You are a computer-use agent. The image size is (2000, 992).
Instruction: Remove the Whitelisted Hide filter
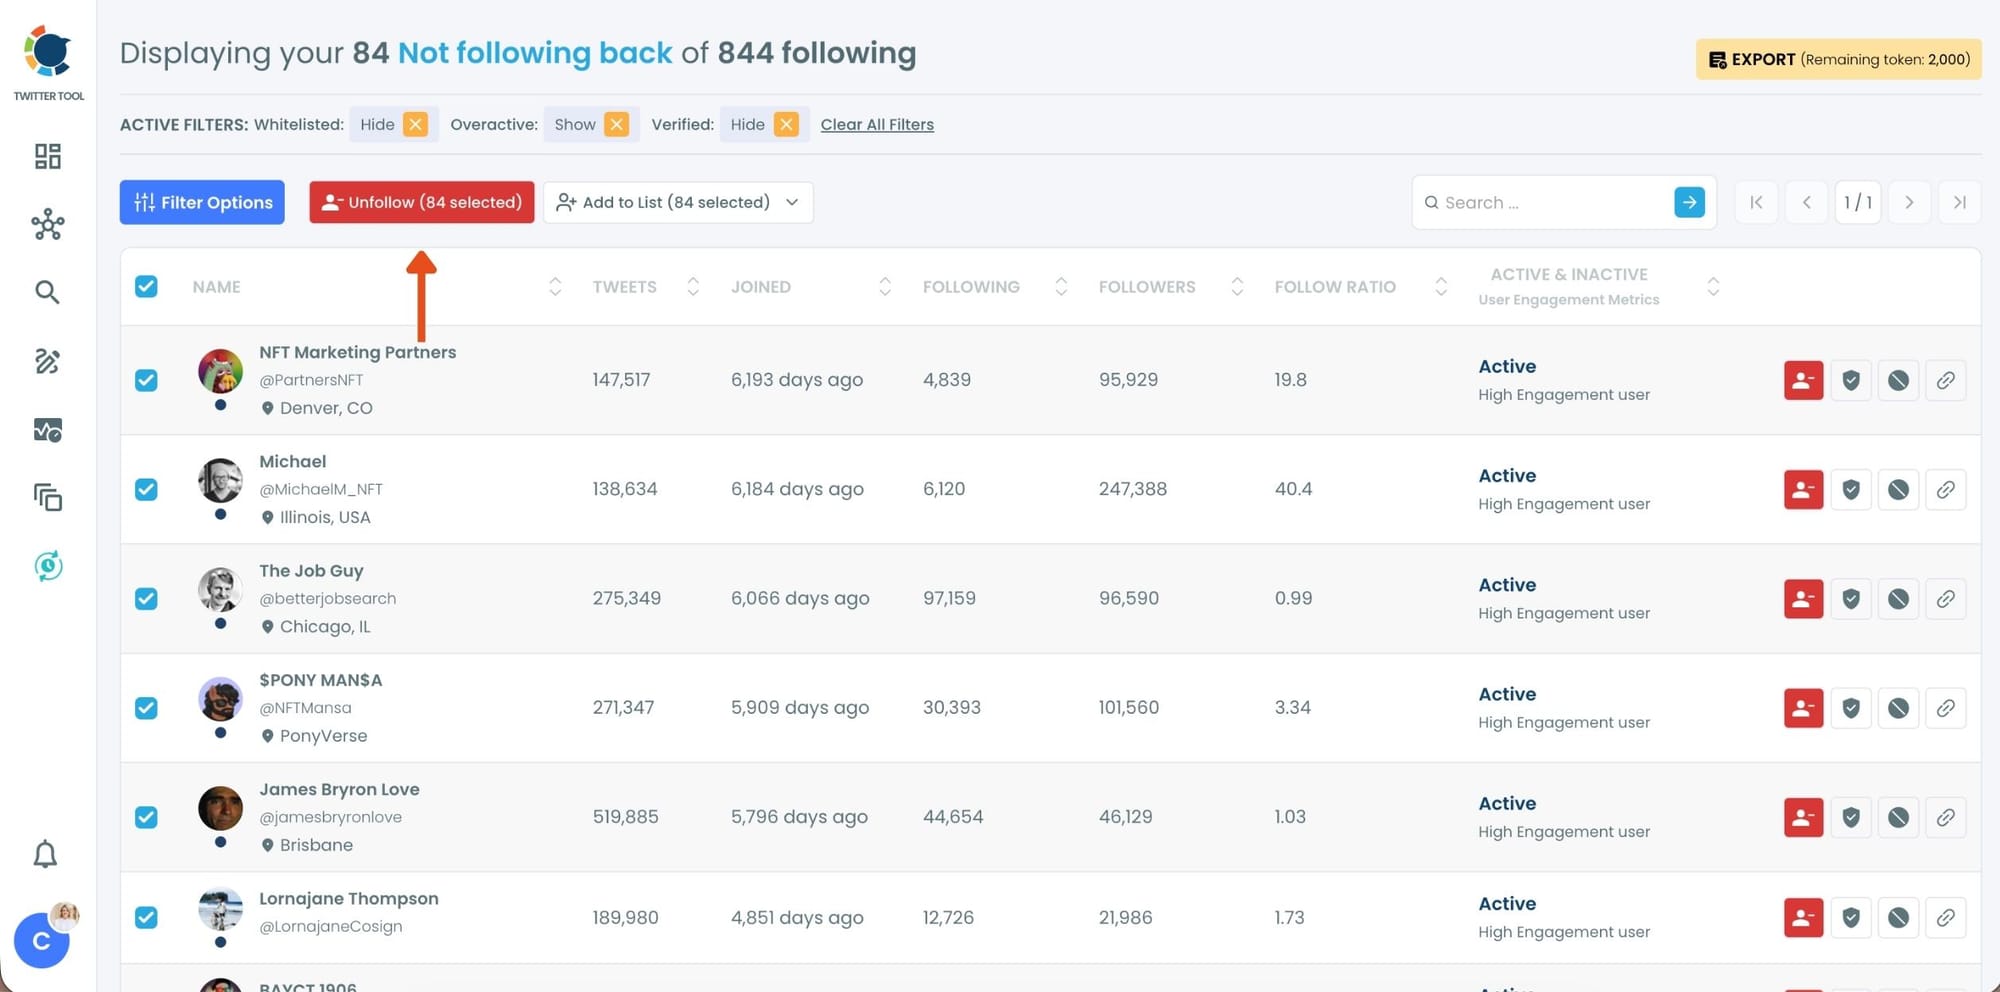(x=415, y=124)
